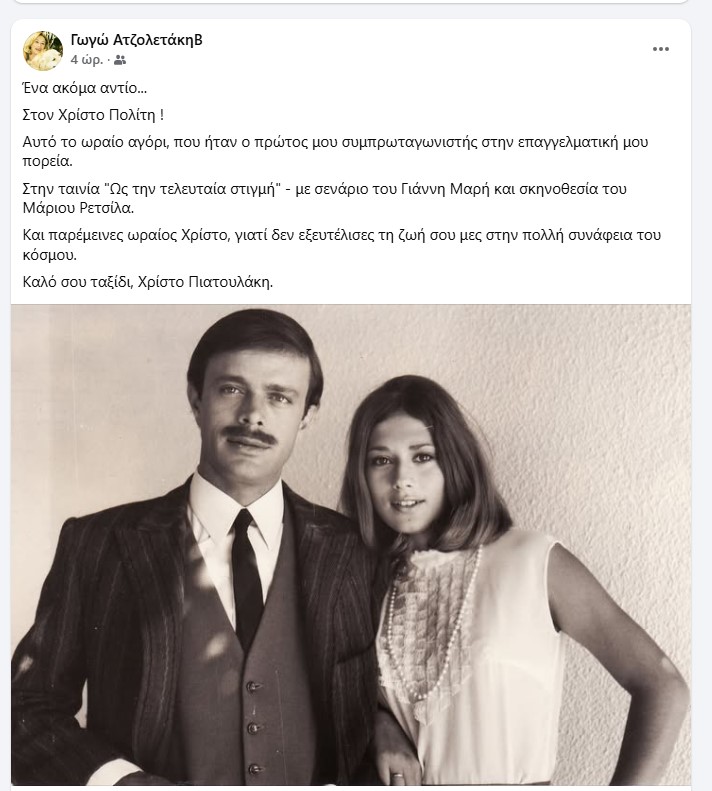Open the post options three-dot menu

pos(661,48)
